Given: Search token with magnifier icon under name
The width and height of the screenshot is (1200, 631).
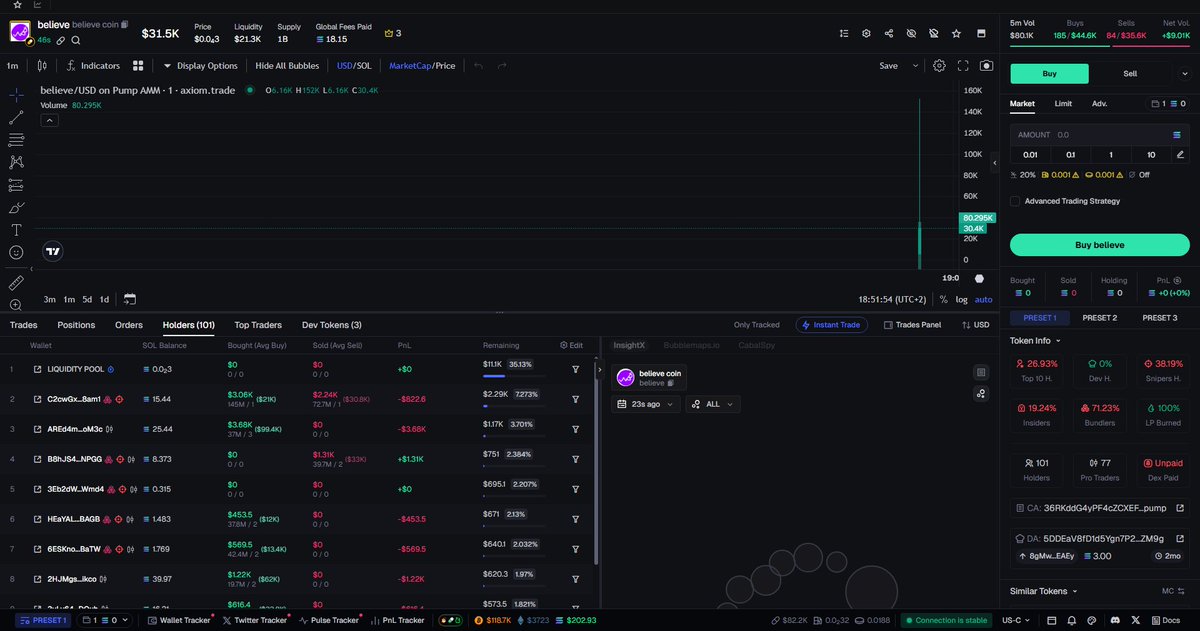Looking at the screenshot, I should pyautogui.click(x=76, y=40).
